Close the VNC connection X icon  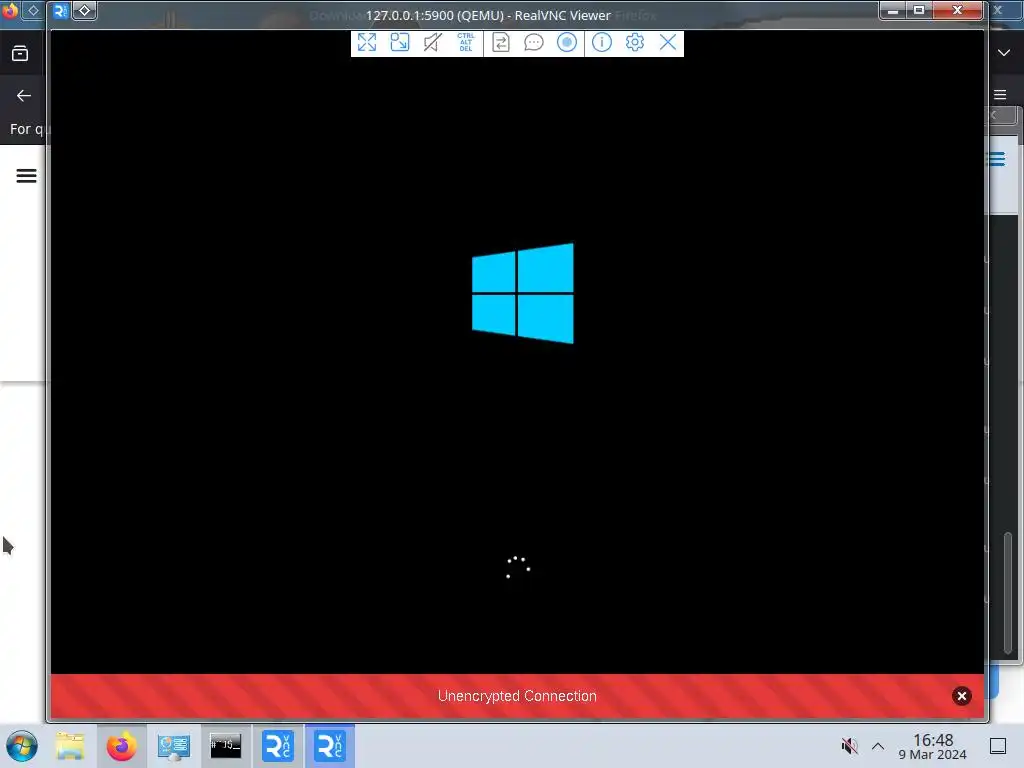(x=668, y=43)
